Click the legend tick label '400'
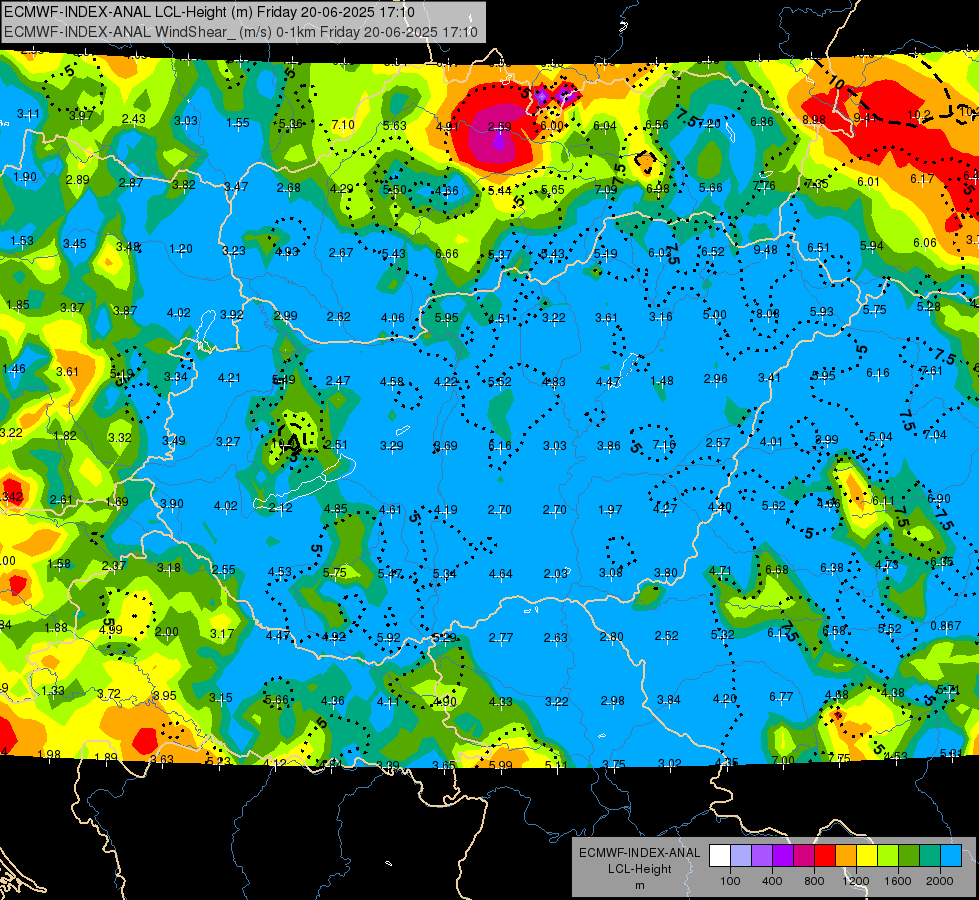The width and height of the screenshot is (979, 900). (772, 881)
